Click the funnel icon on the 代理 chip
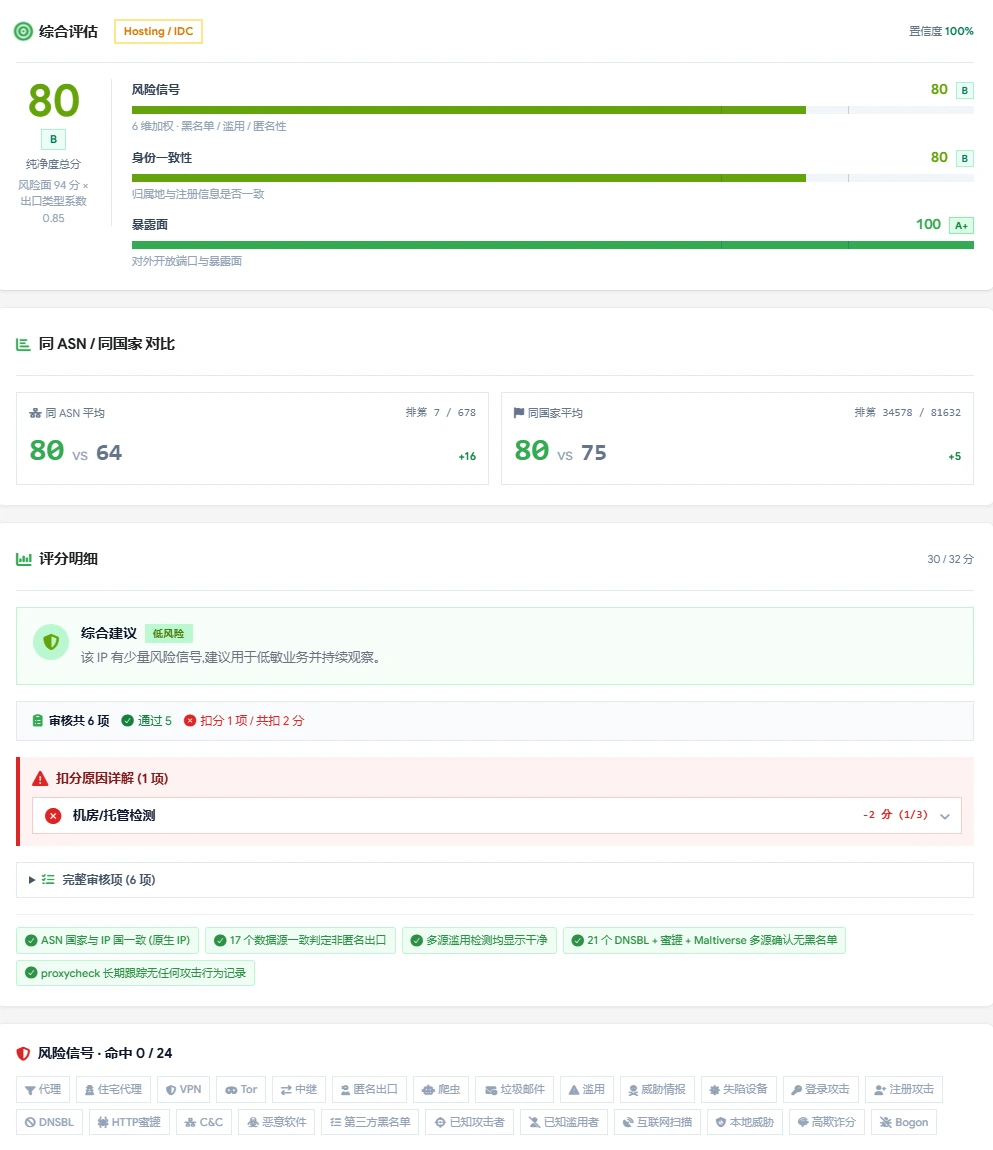993x1150 pixels. point(30,1090)
